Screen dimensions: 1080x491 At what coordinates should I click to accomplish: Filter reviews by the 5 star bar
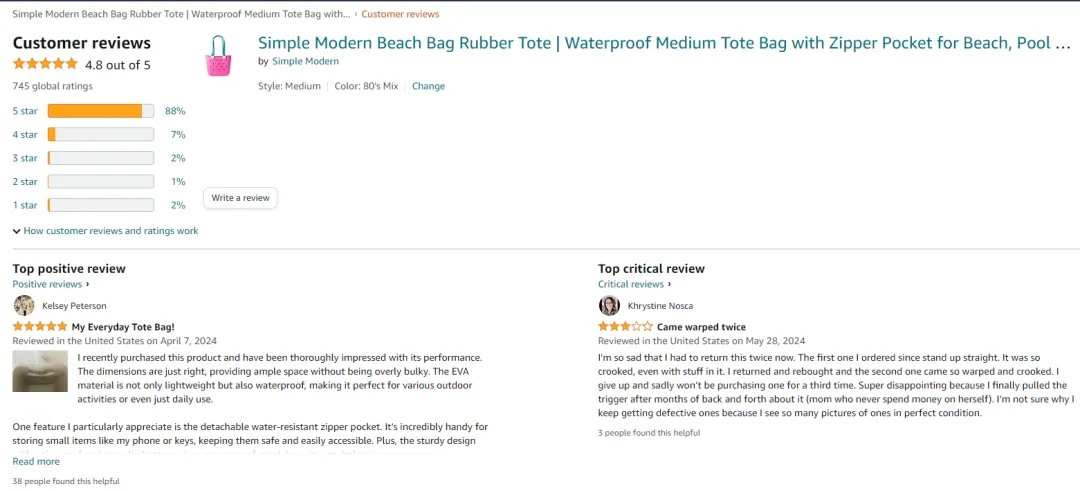tap(100, 111)
